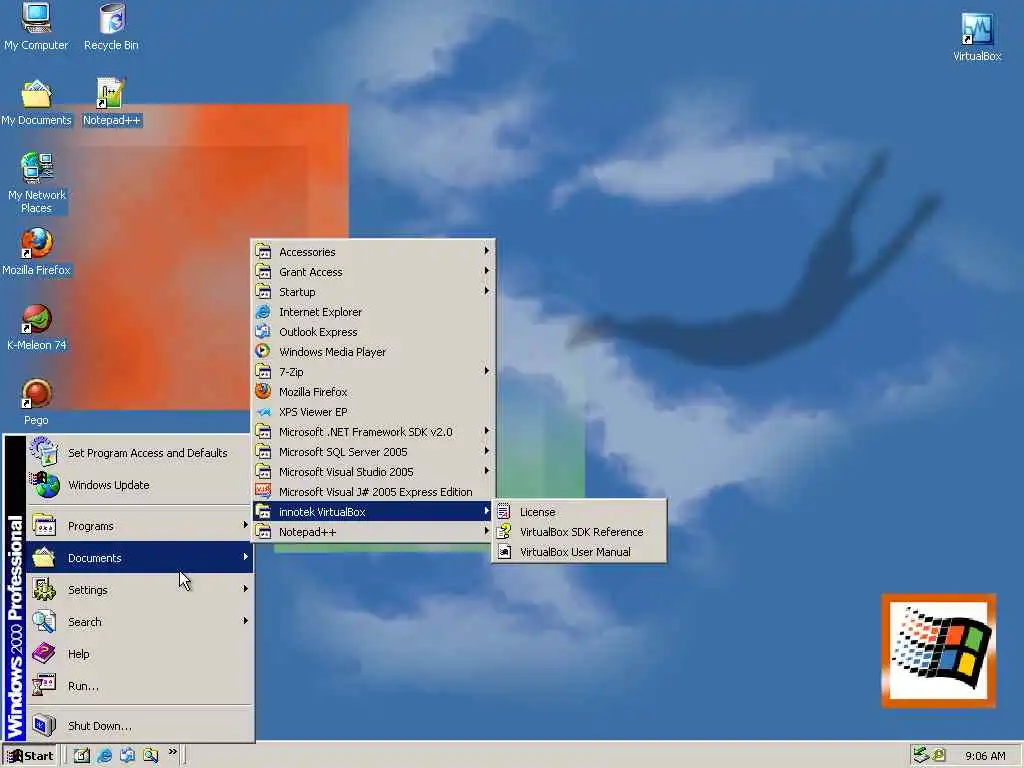Expand the Accessories submenu arrow

click(487, 251)
